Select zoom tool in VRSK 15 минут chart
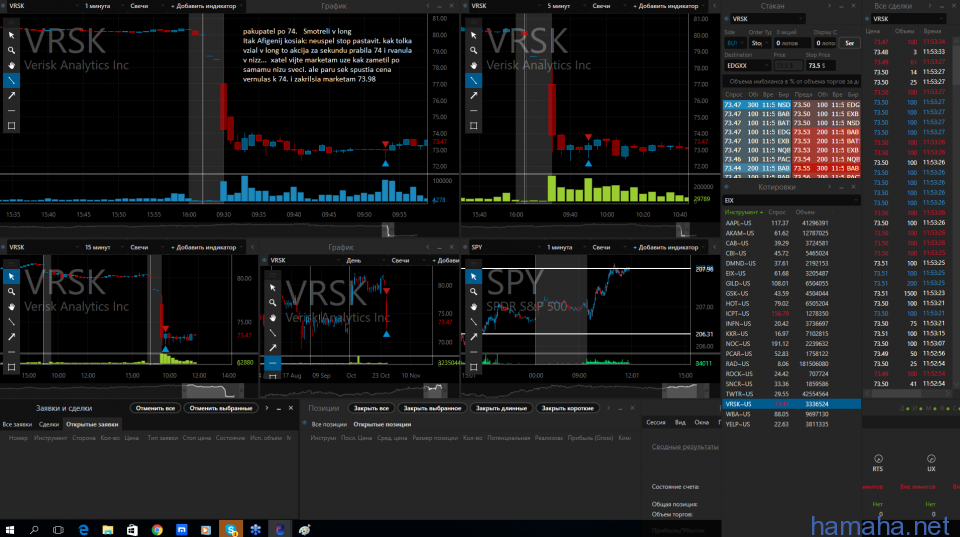 tap(12, 291)
